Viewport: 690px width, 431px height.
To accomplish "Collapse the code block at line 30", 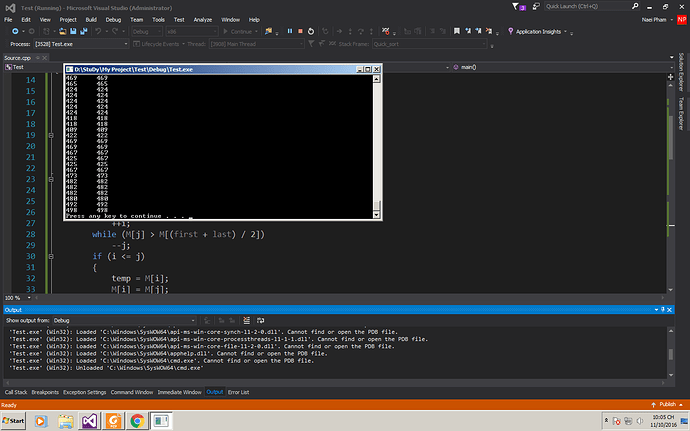I will tap(51, 256).
